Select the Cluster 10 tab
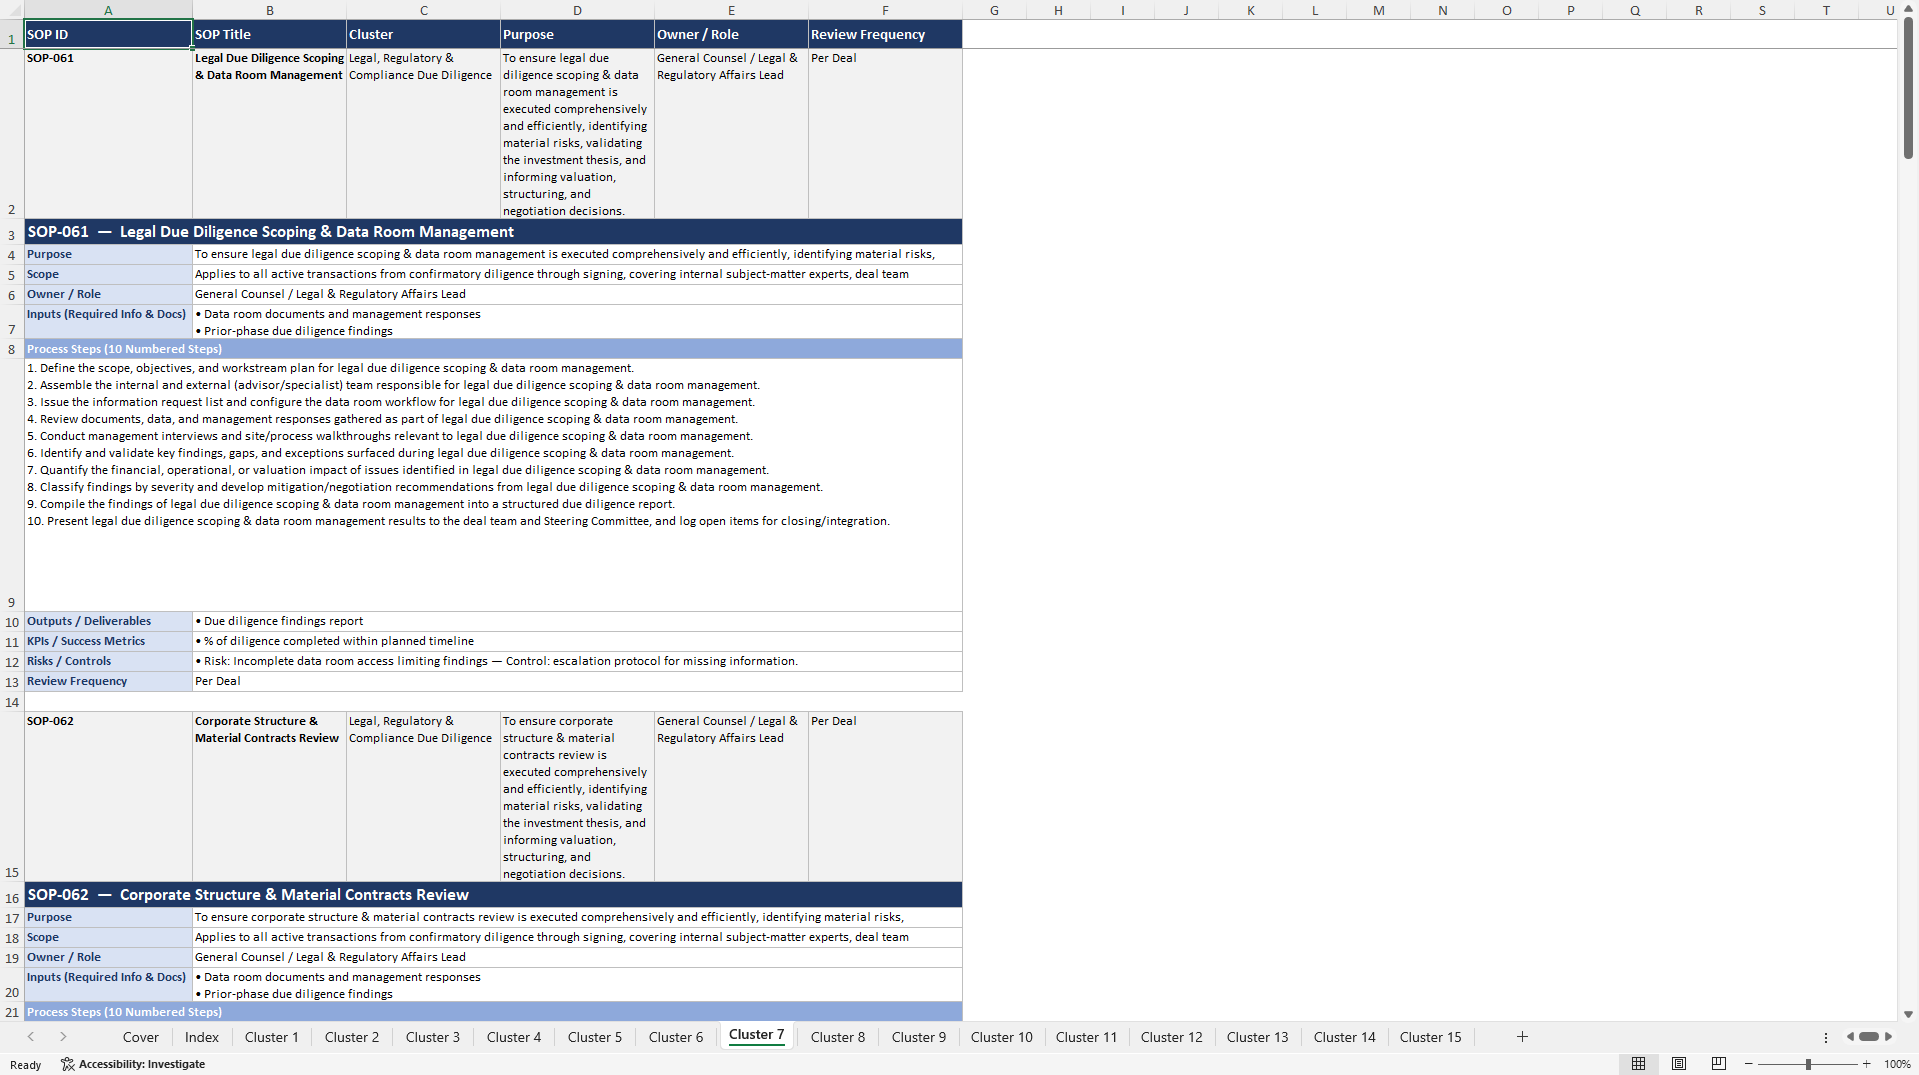This screenshot has height=1075, width=1919. coord(1002,1037)
